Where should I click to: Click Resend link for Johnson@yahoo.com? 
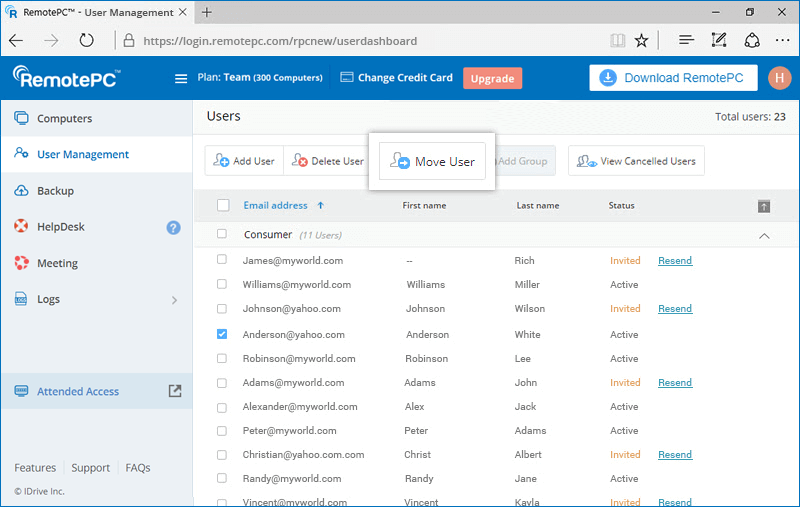coord(674,309)
